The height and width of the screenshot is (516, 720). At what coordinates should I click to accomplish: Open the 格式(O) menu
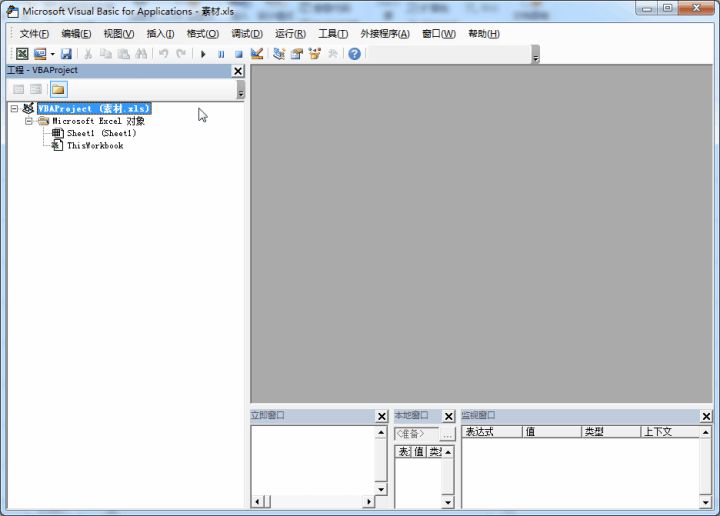tap(202, 34)
